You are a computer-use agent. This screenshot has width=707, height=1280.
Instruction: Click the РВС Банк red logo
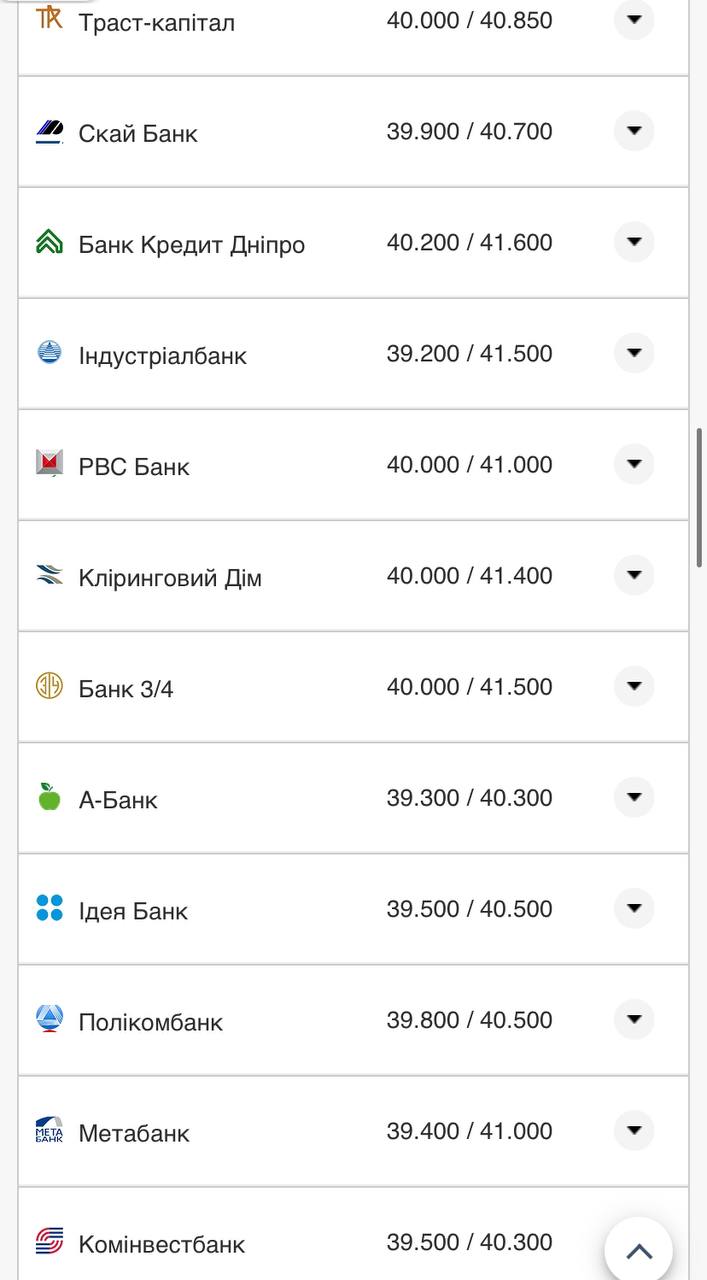(x=49, y=464)
